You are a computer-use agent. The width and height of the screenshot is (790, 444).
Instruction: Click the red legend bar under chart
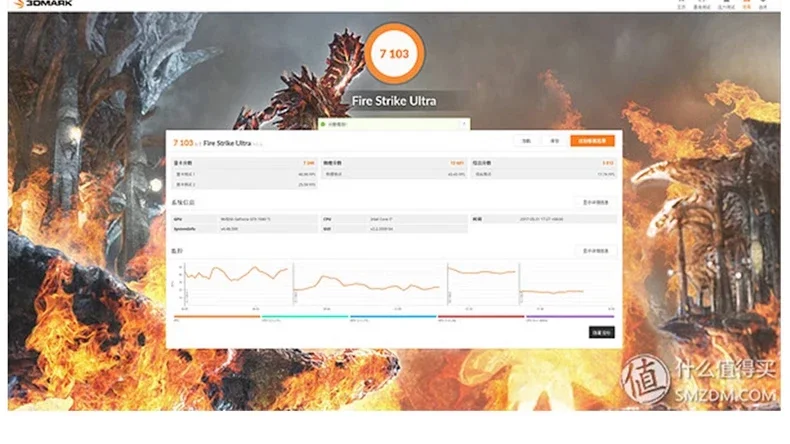pos(480,317)
